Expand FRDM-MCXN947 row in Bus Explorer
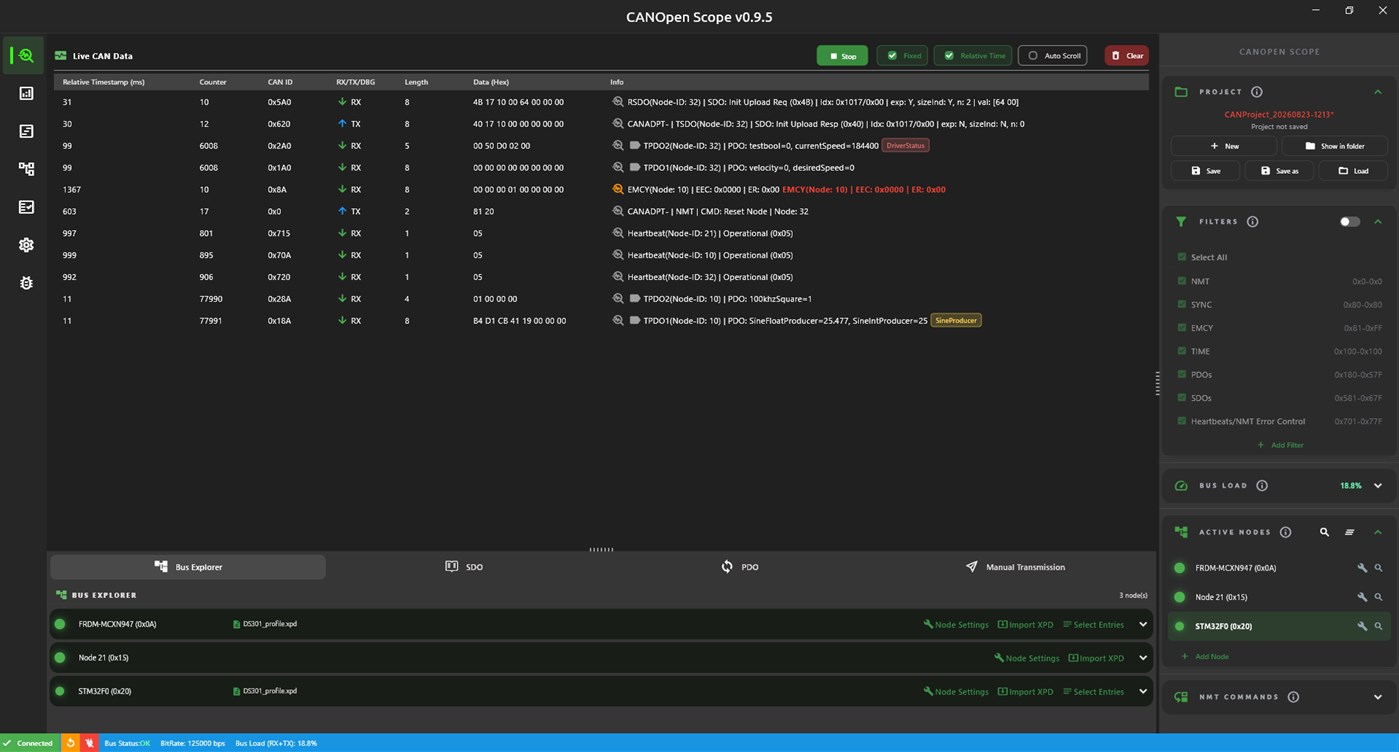Screen dimensions: 1399x752 tap(1143, 624)
